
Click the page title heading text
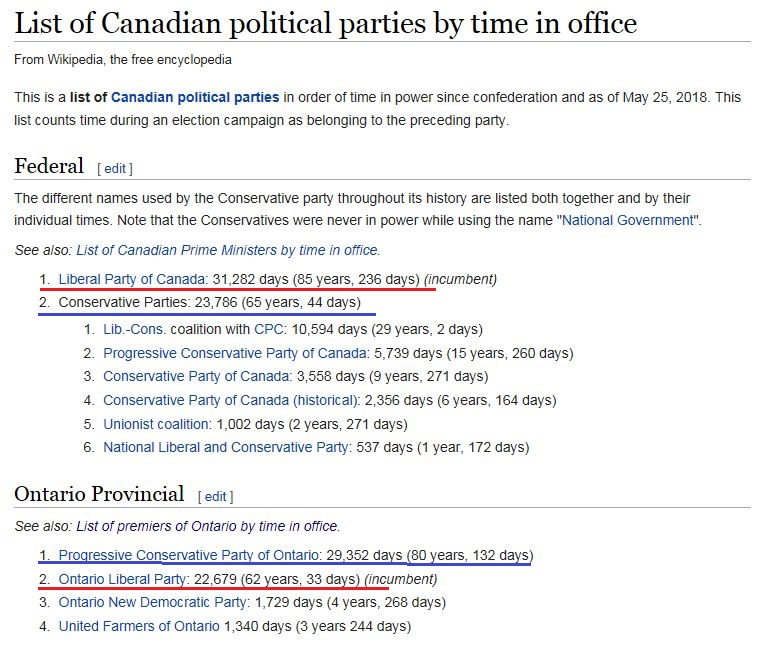pyautogui.click(x=326, y=23)
